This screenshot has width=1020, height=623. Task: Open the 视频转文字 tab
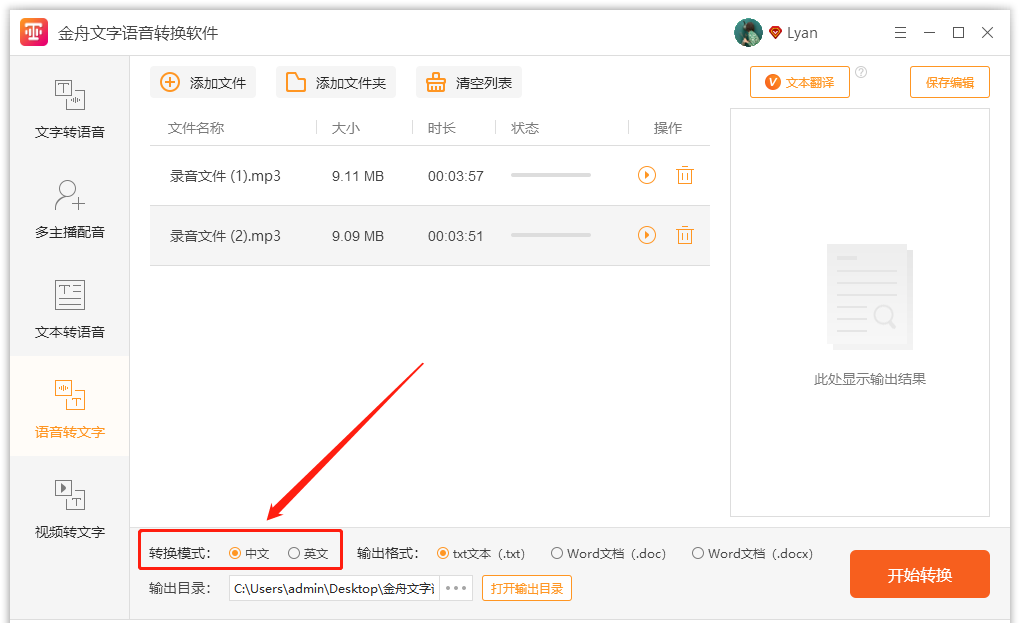point(70,508)
